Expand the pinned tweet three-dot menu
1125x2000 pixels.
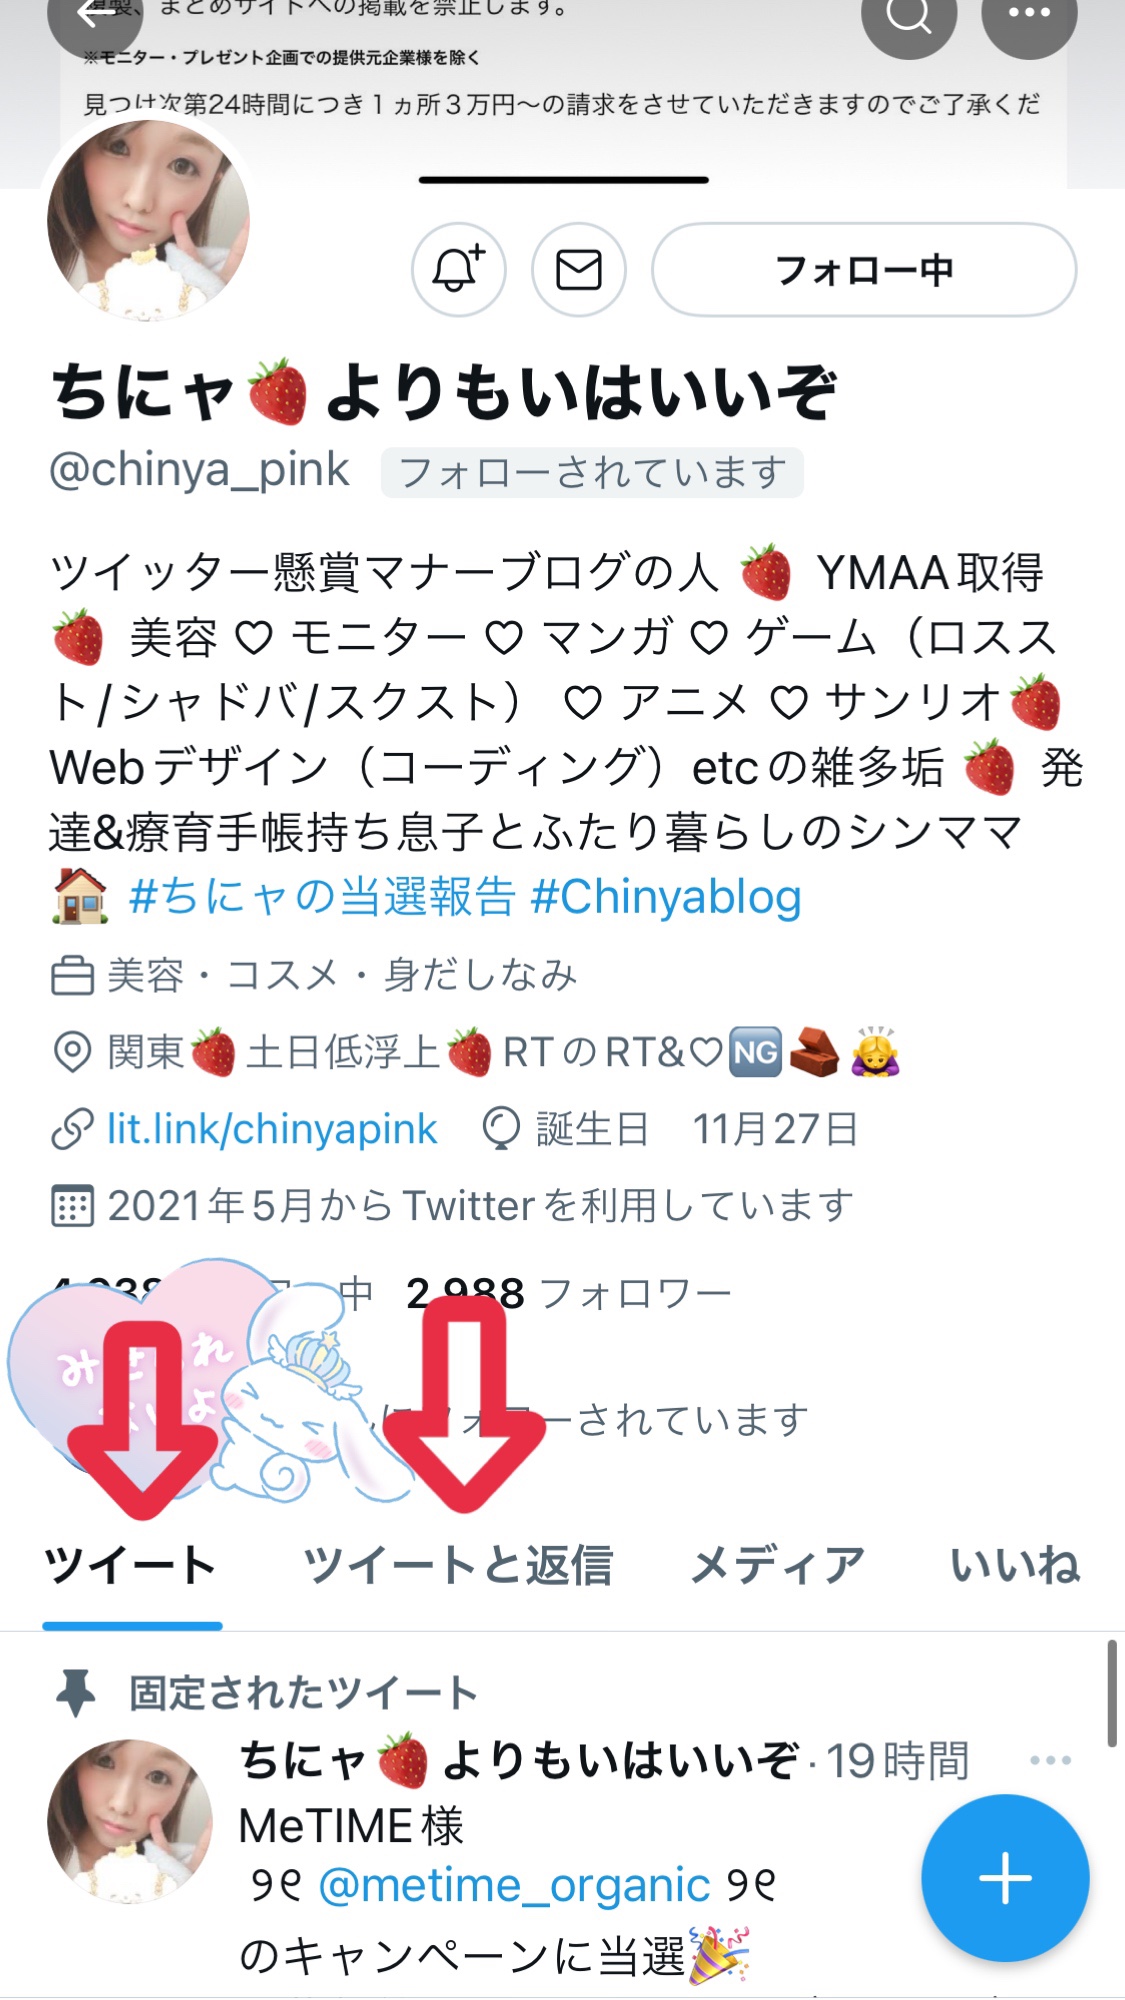coord(1050,1760)
